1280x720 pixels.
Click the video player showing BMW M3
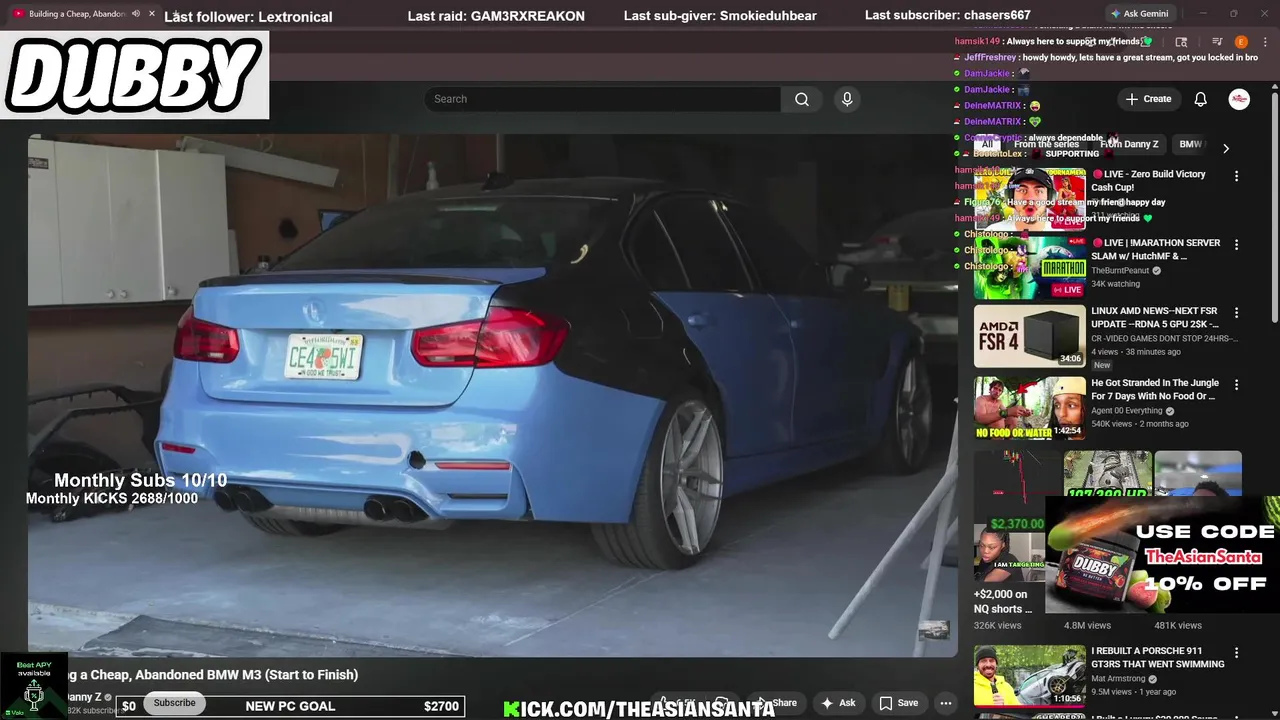click(x=493, y=395)
